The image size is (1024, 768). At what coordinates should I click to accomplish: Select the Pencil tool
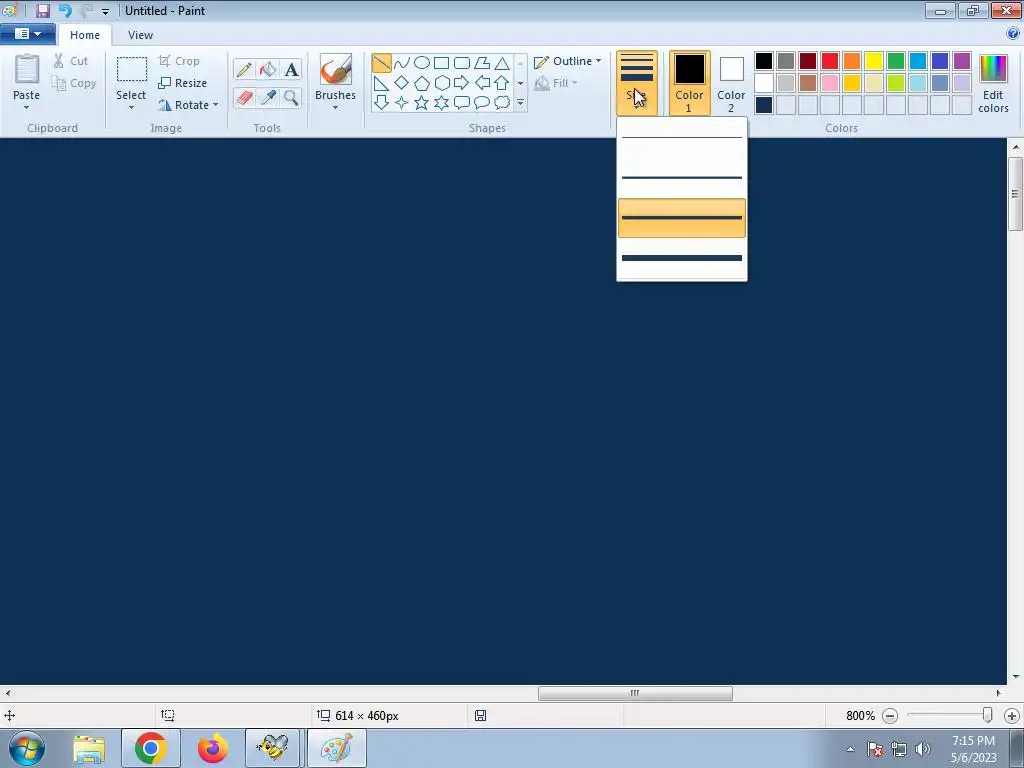[244, 69]
